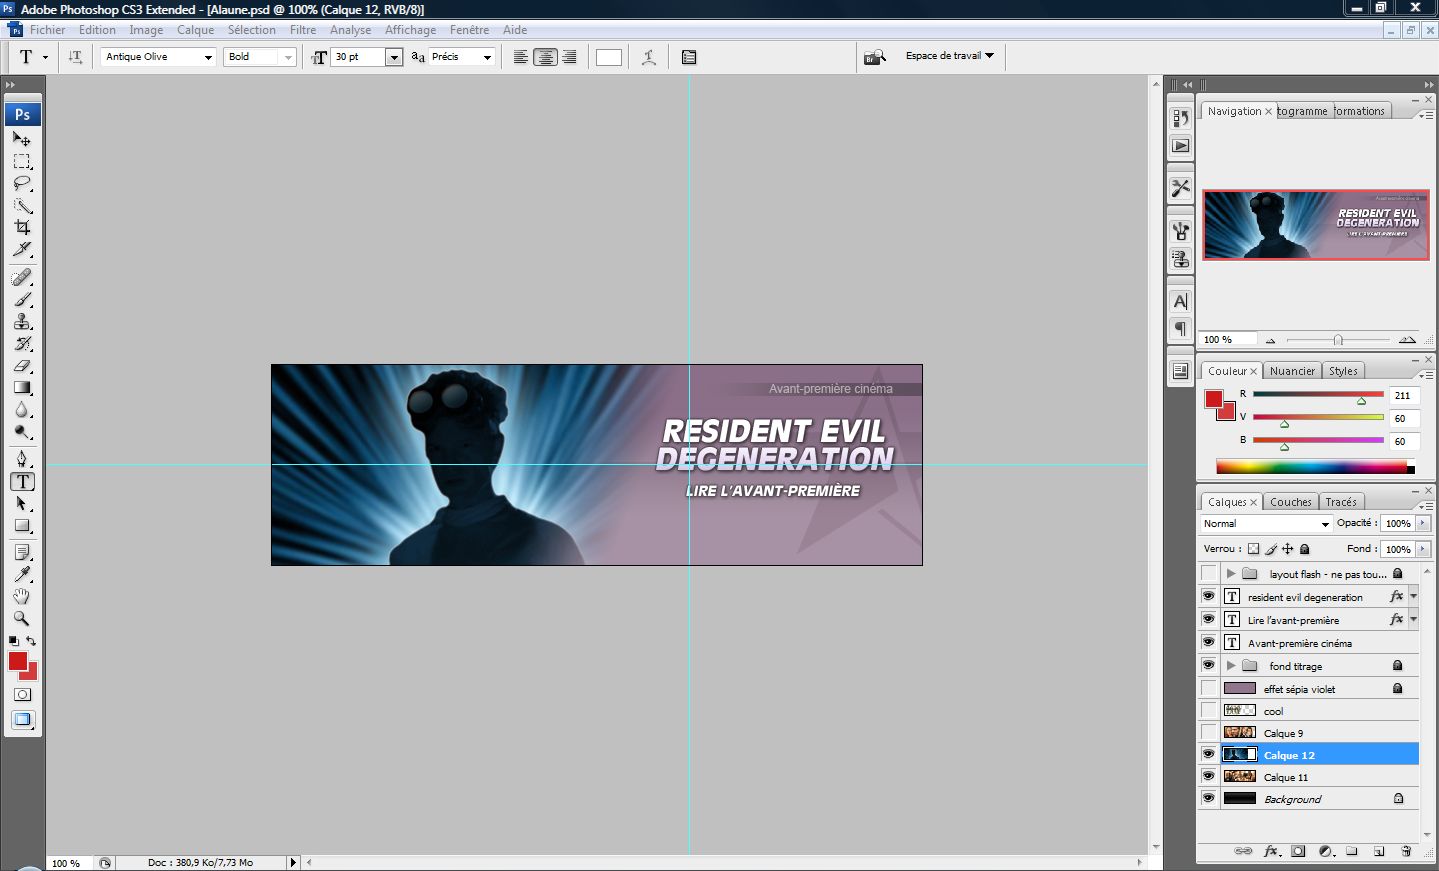The width and height of the screenshot is (1439, 871).
Task: Click the navigator zoom slider
Action: (x=1338, y=340)
